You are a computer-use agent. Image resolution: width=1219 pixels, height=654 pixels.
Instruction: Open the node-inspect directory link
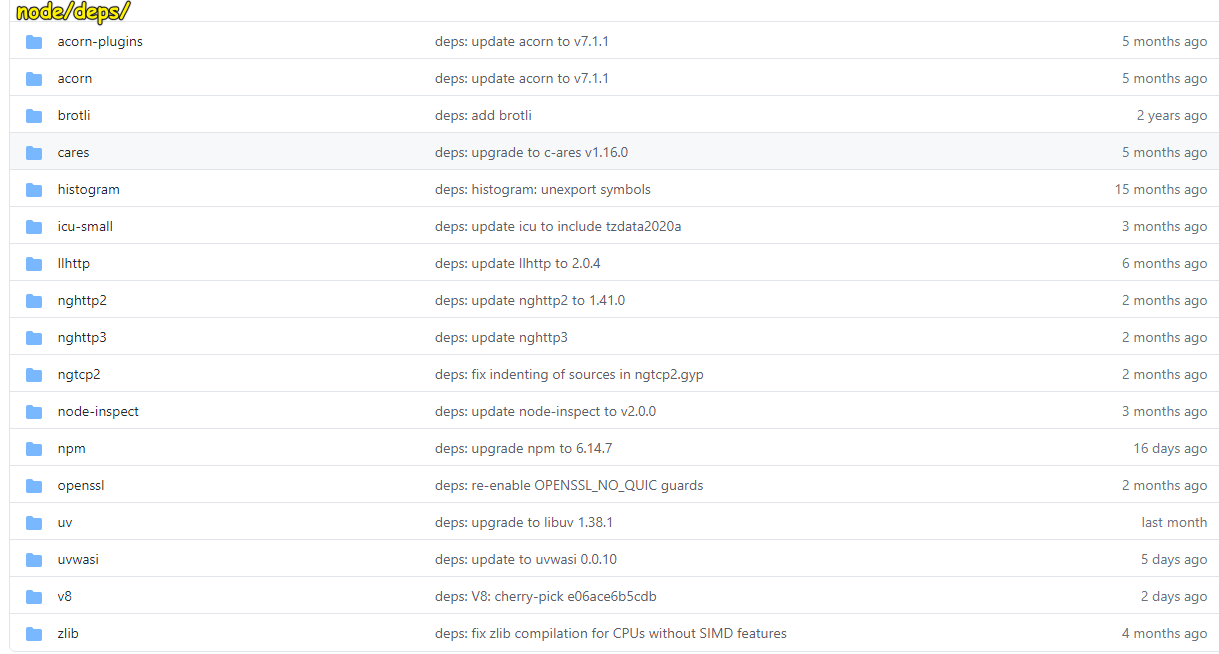98,412
